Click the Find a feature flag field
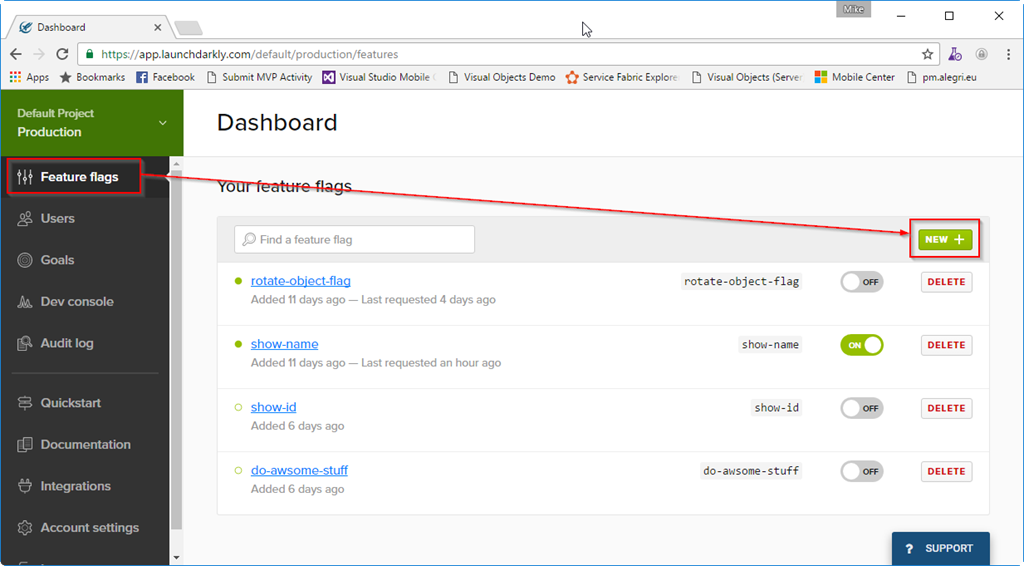This screenshot has width=1024, height=566. [355, 240]
